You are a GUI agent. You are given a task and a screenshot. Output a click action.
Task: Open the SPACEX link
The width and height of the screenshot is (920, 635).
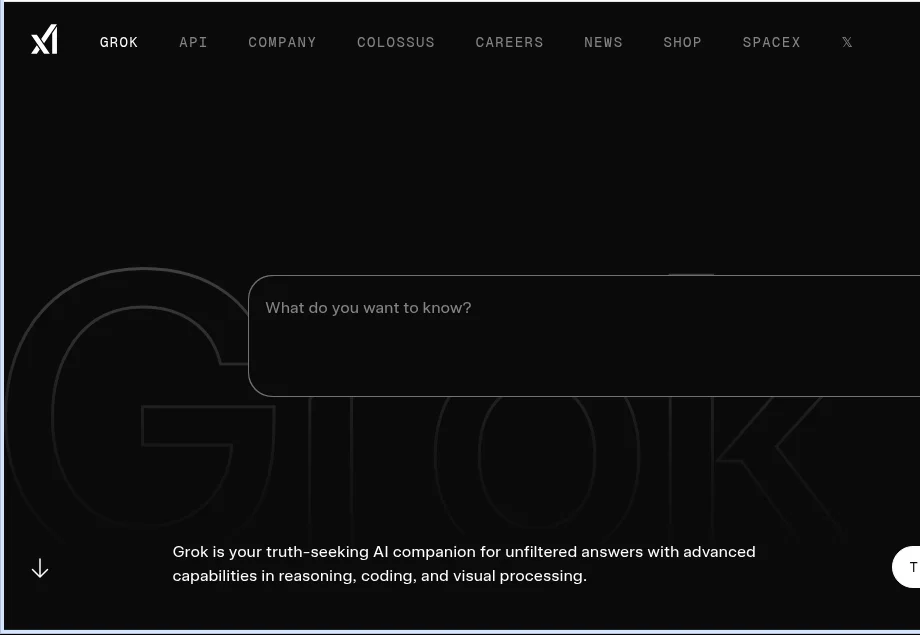[x=771, y=42]
